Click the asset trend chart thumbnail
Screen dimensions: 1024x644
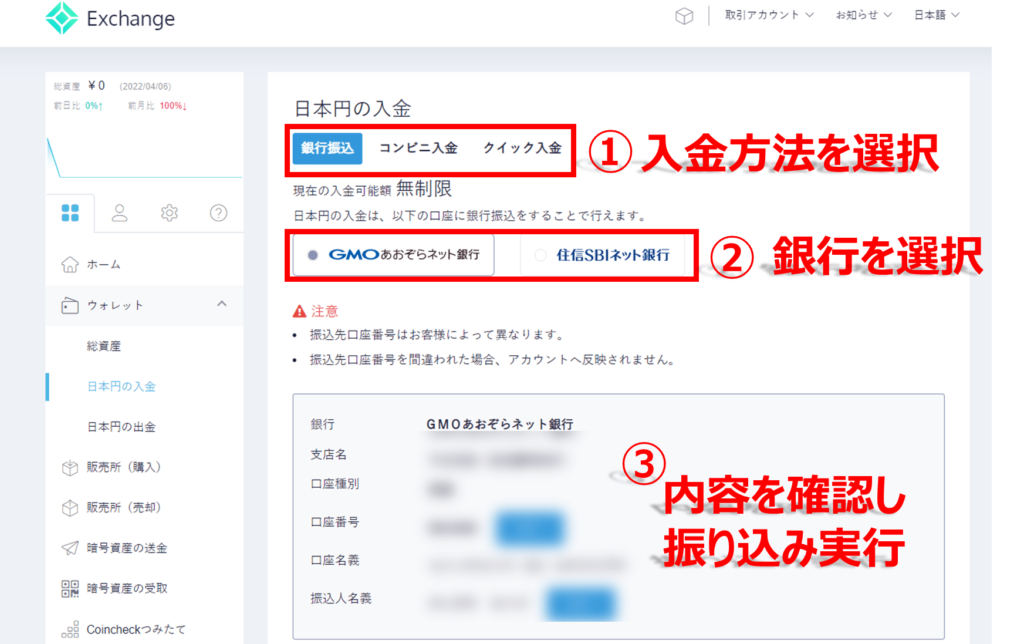click(x=144, y=155)
